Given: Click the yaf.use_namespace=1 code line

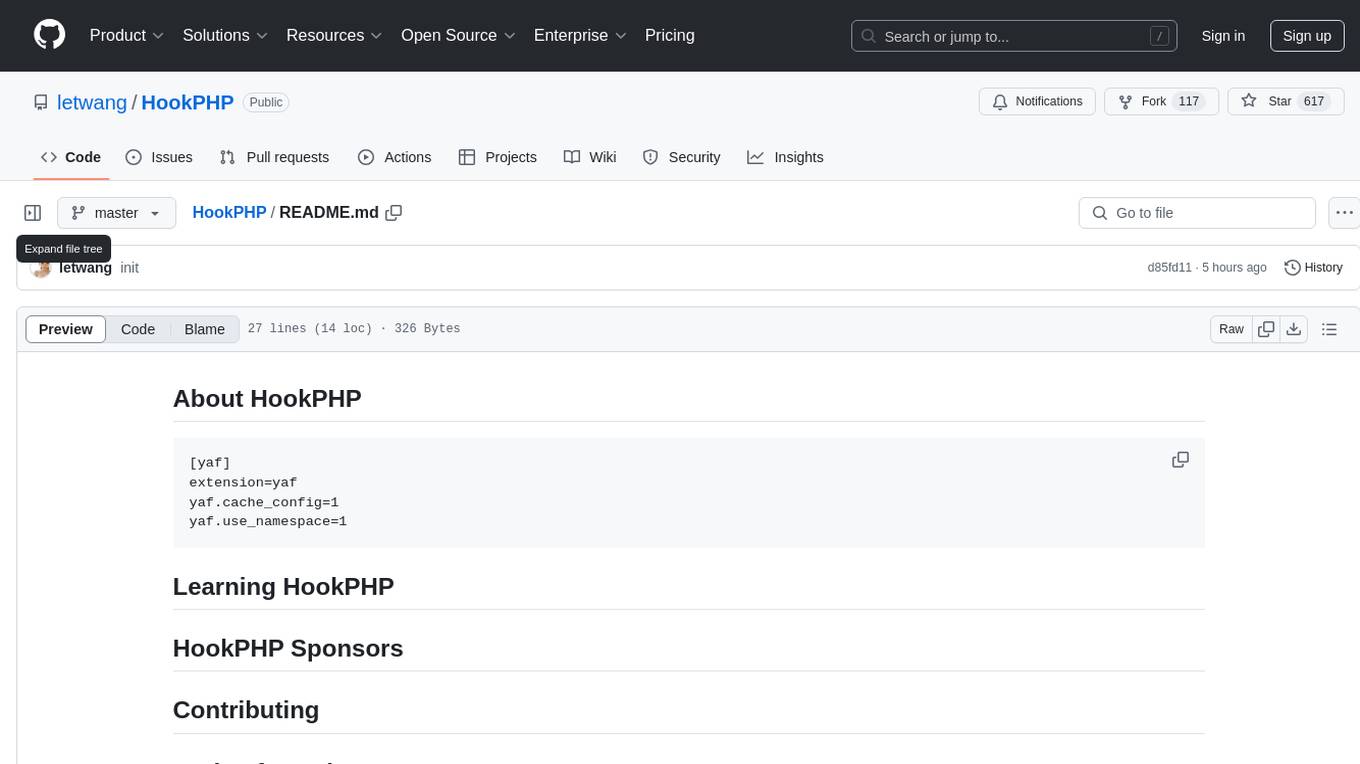Looking at the screenshot, I should (268, 521).
